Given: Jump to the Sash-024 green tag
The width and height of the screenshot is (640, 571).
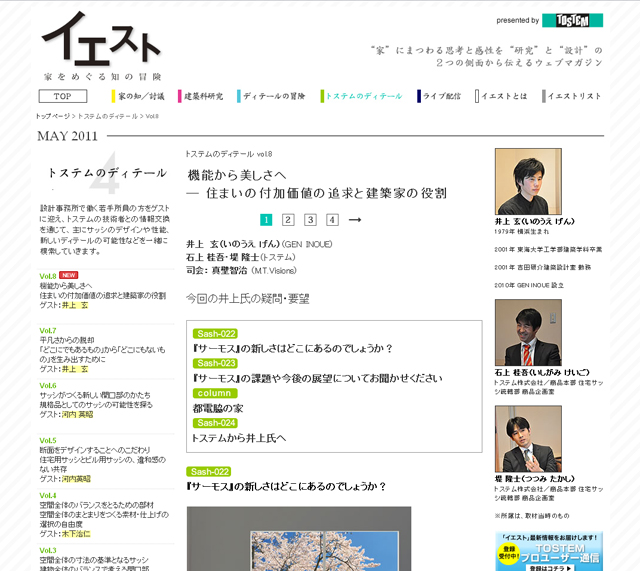Looking at the screenshot, I should click(214, 423).
